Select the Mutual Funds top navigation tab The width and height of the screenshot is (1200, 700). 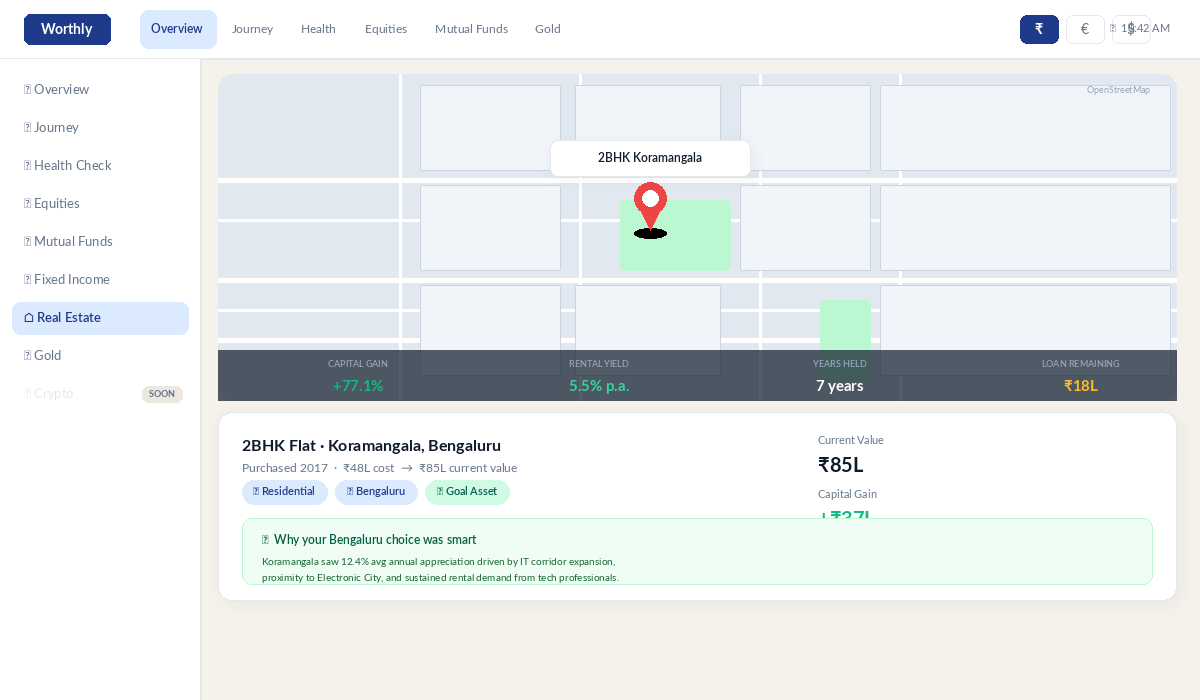471,29
